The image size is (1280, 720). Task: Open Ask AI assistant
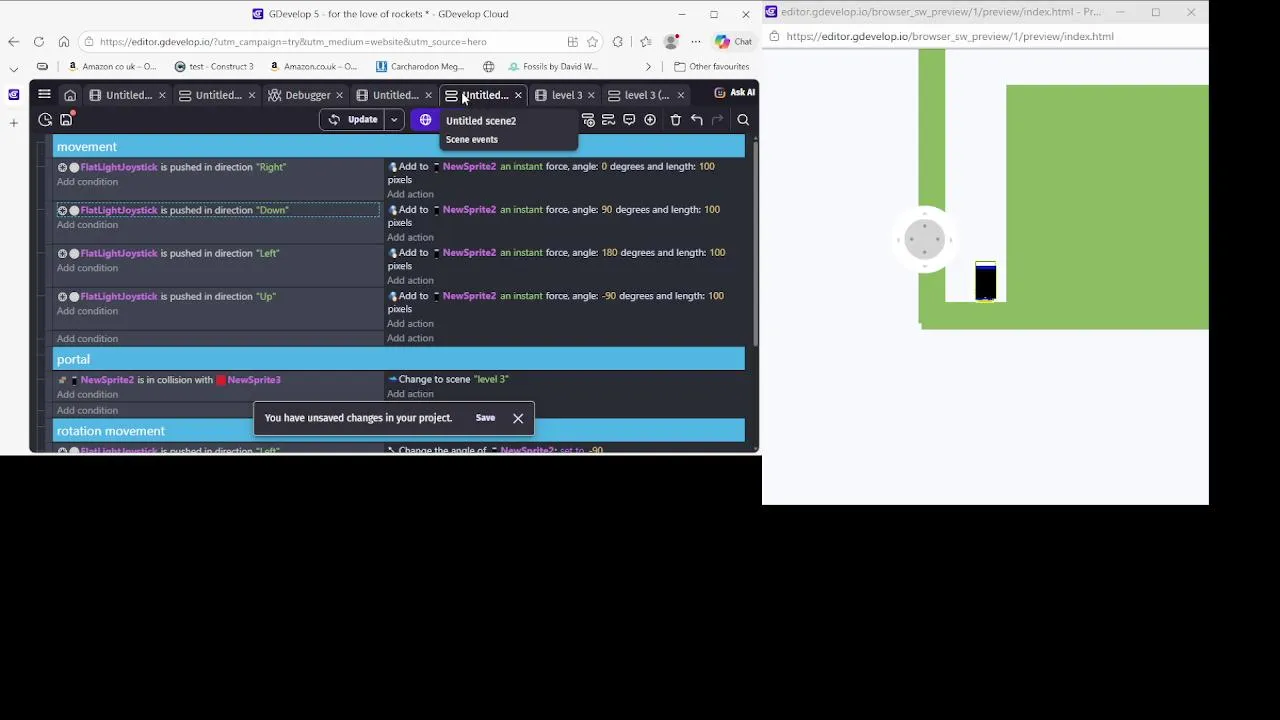(x=734, y=92)
